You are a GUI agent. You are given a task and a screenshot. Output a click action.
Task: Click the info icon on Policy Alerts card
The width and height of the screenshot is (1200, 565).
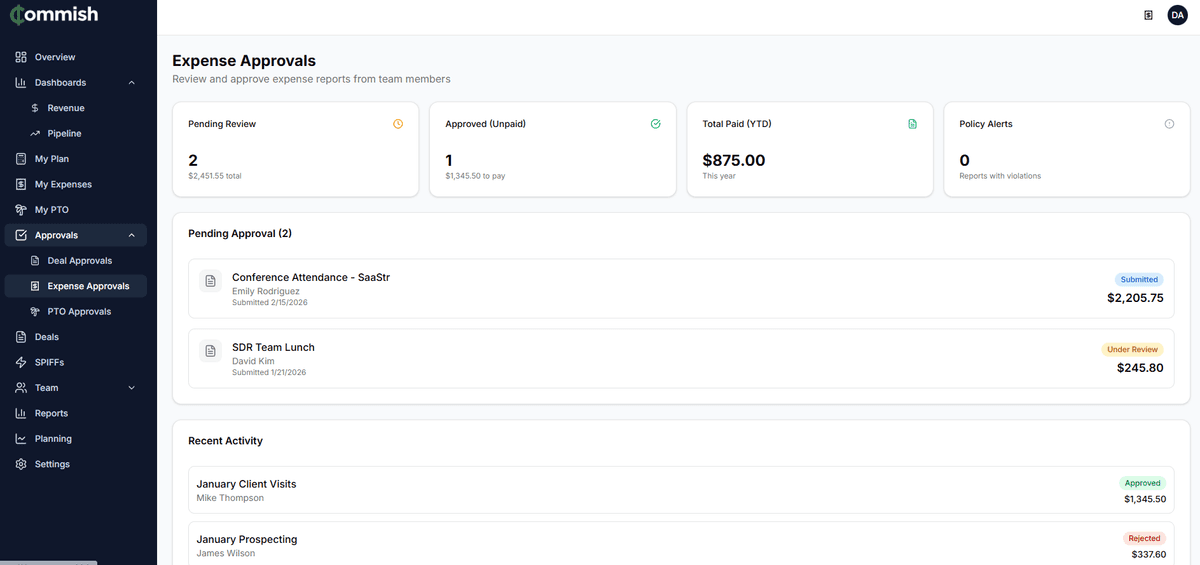(x=1169, y=124)
